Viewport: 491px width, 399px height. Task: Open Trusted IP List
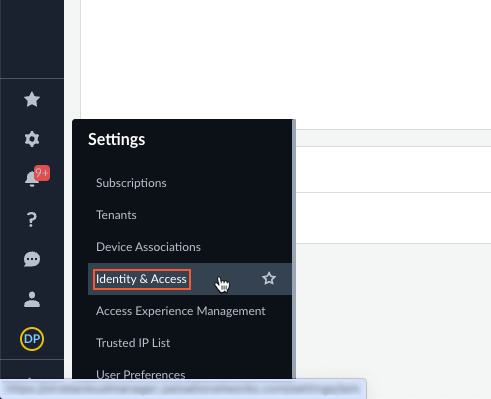coord(133,343)
